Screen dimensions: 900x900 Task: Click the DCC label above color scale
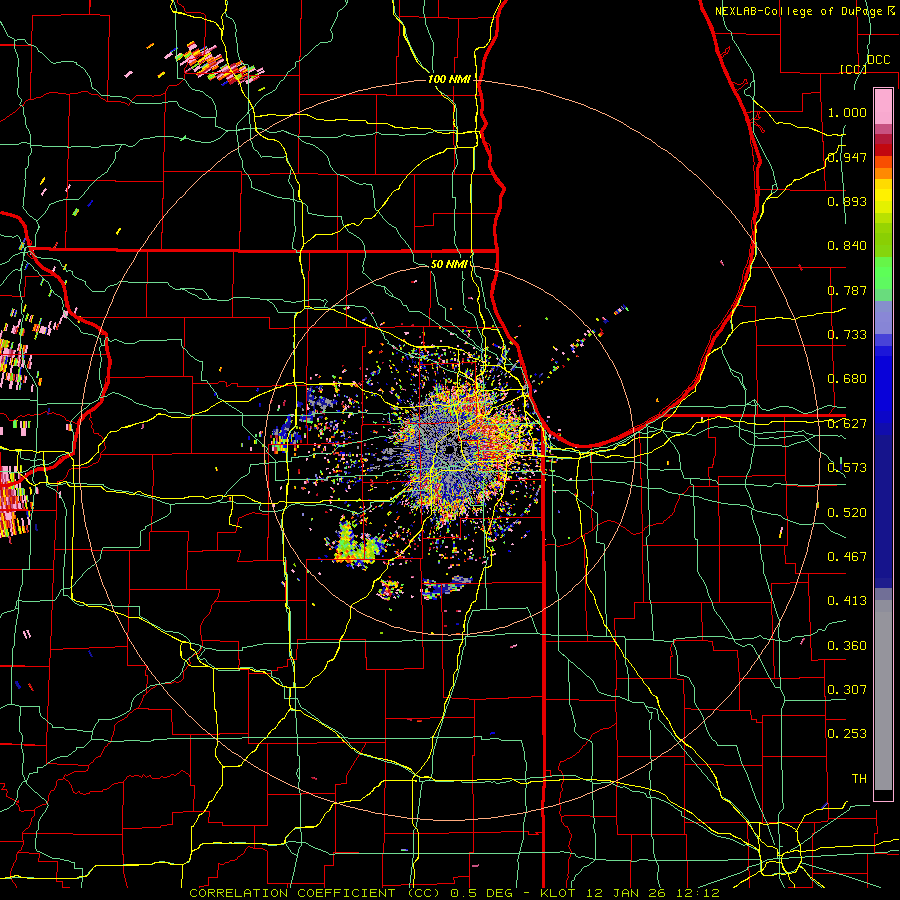click(878, 60)
